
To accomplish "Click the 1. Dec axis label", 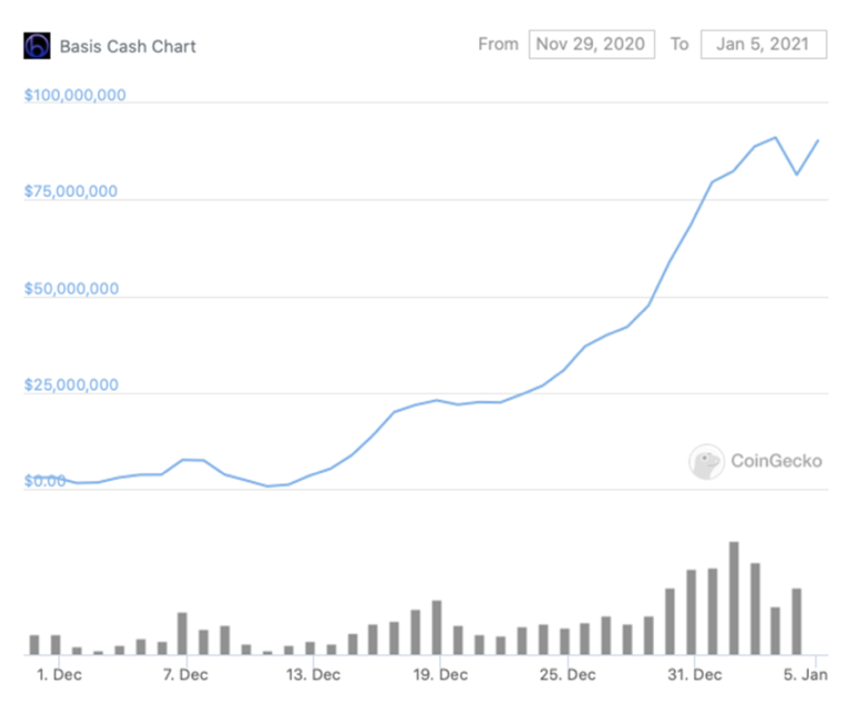I will click(x=60, y=674).
